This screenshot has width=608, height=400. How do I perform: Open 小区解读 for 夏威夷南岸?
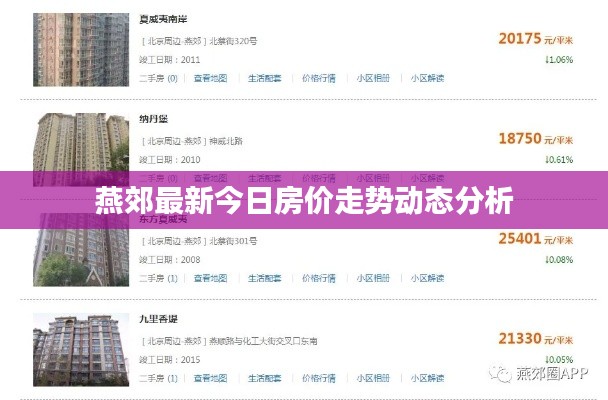pos(427,78)
